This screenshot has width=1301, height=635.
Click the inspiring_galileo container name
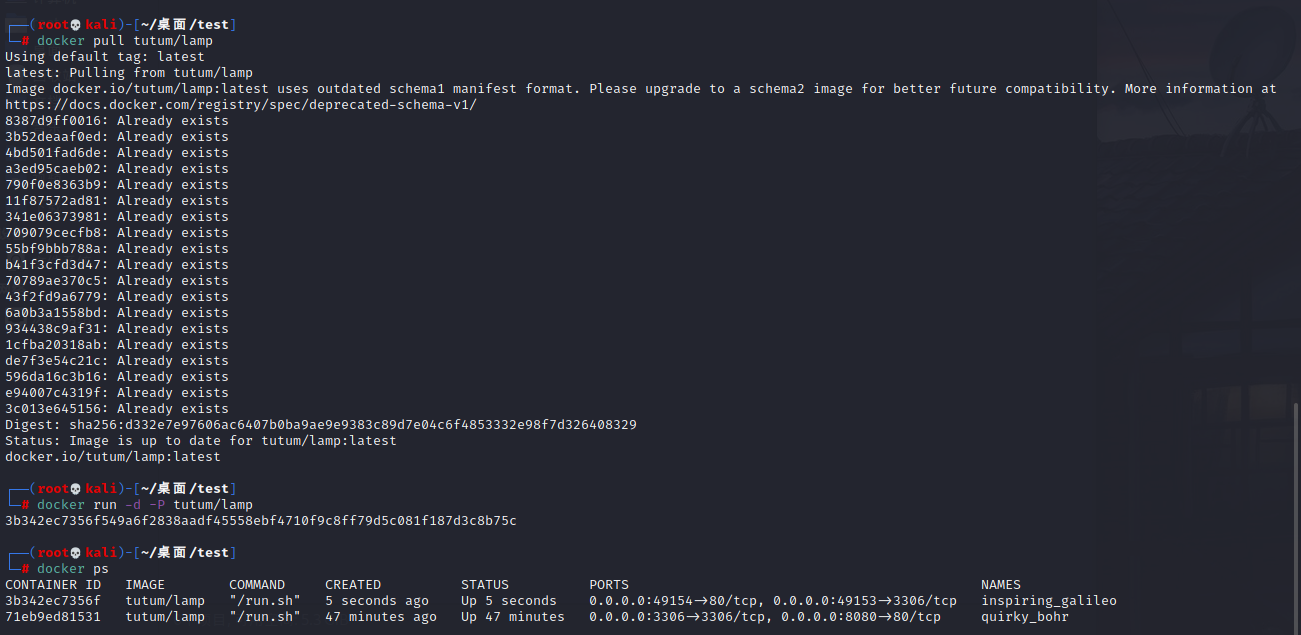tap(1049, 601)
